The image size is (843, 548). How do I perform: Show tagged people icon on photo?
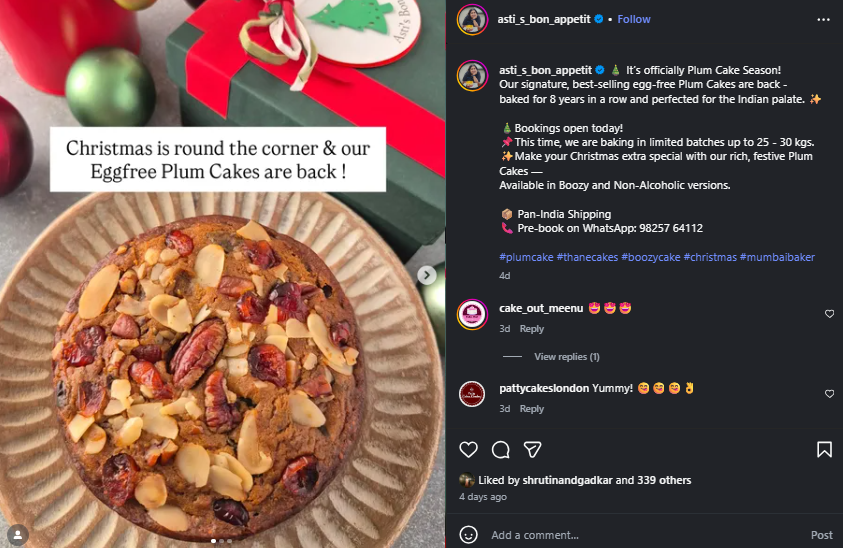coord(18,535)
